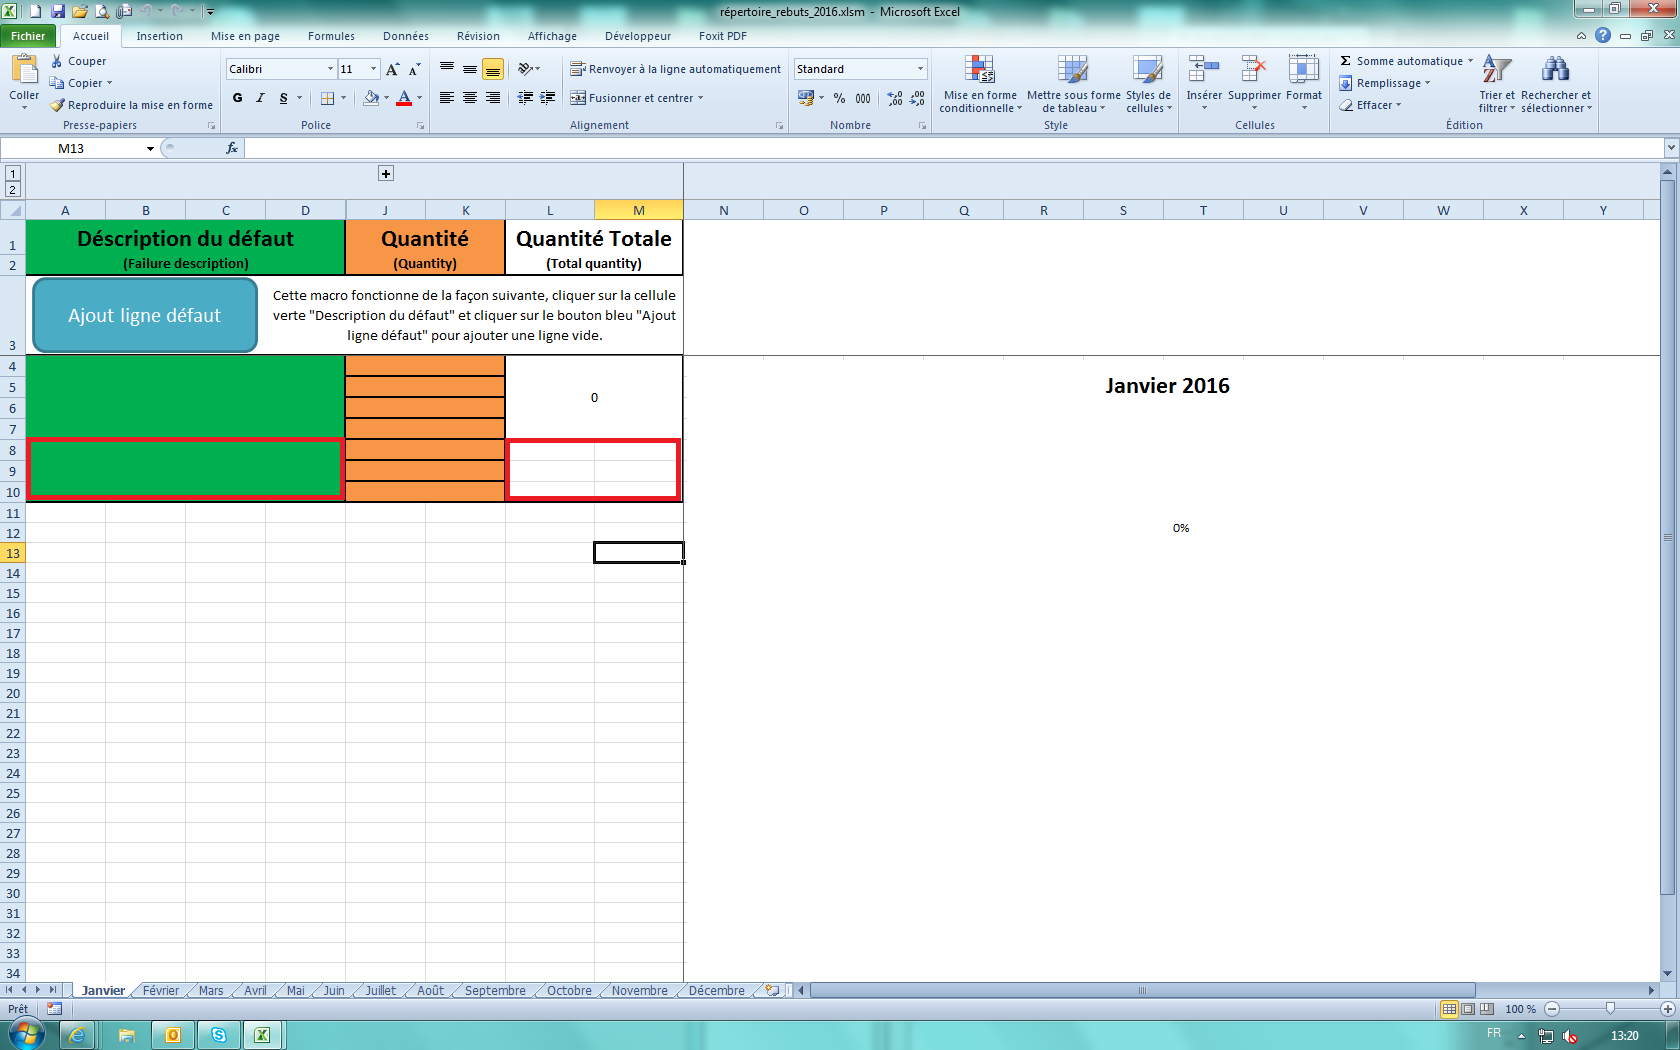
Task: Switch to the Données tab
Action: click(406, 36)
